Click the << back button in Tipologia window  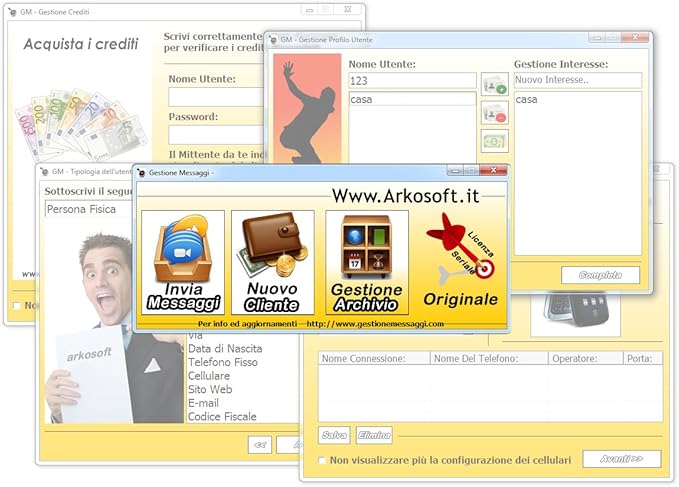point(260,445)
